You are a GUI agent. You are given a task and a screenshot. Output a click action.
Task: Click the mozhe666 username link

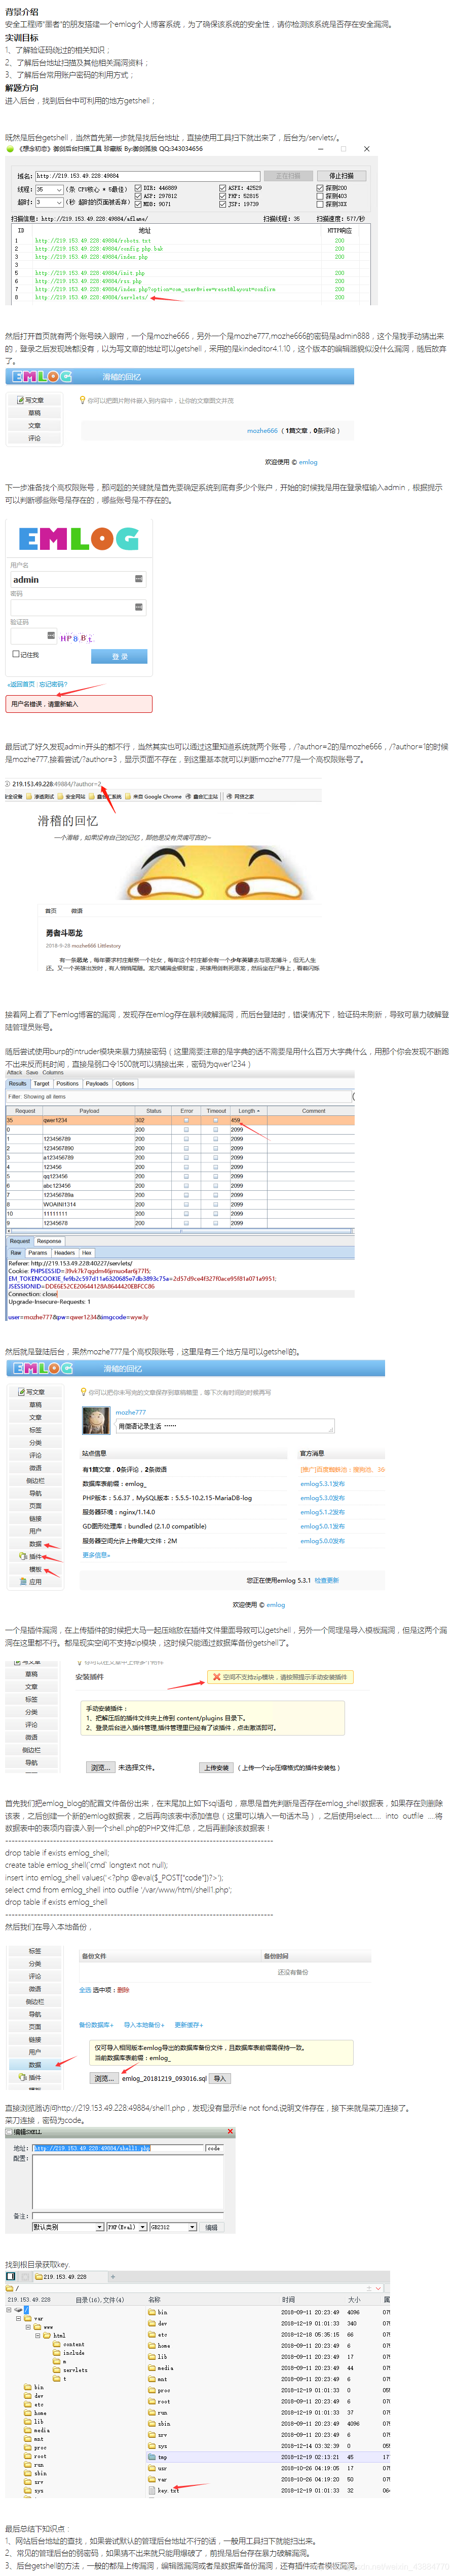(x=262, y=430)
